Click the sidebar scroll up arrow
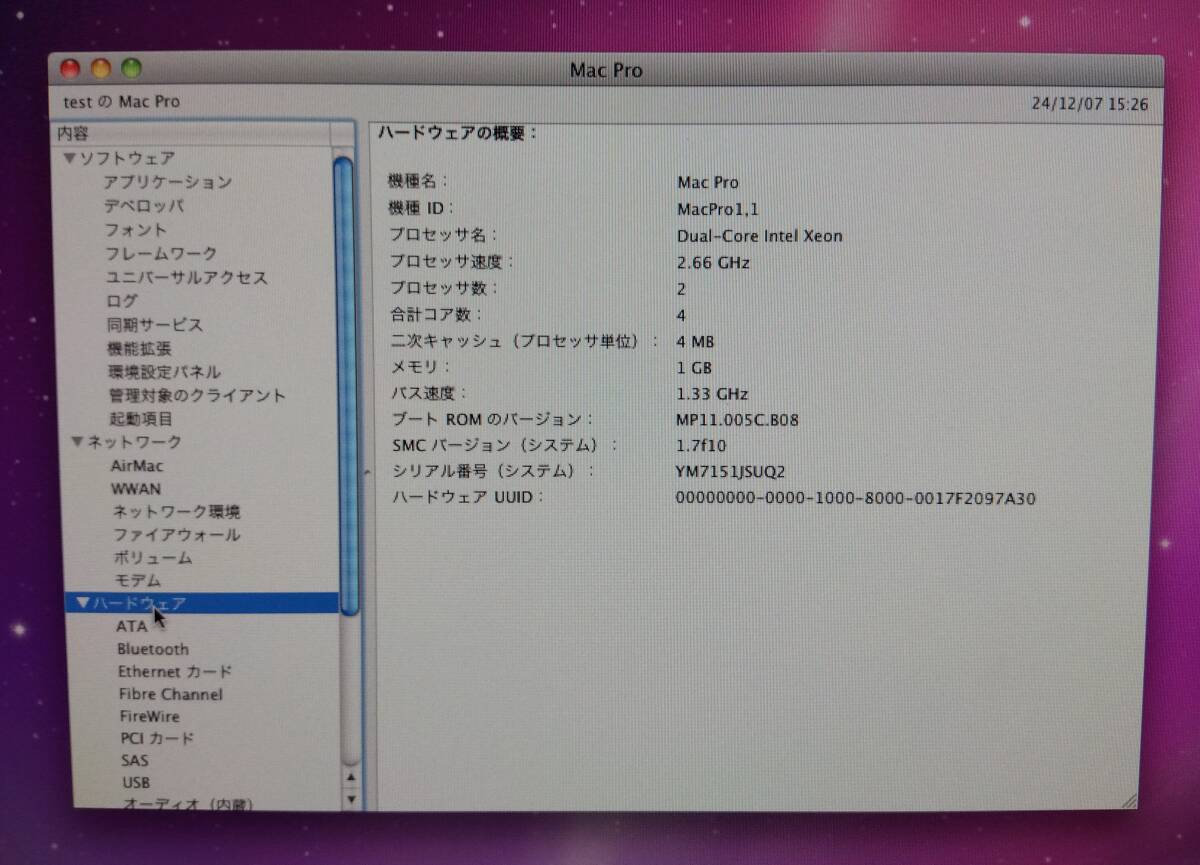The width and height of the screenshot is (1200, 865). tap(350, 776)
